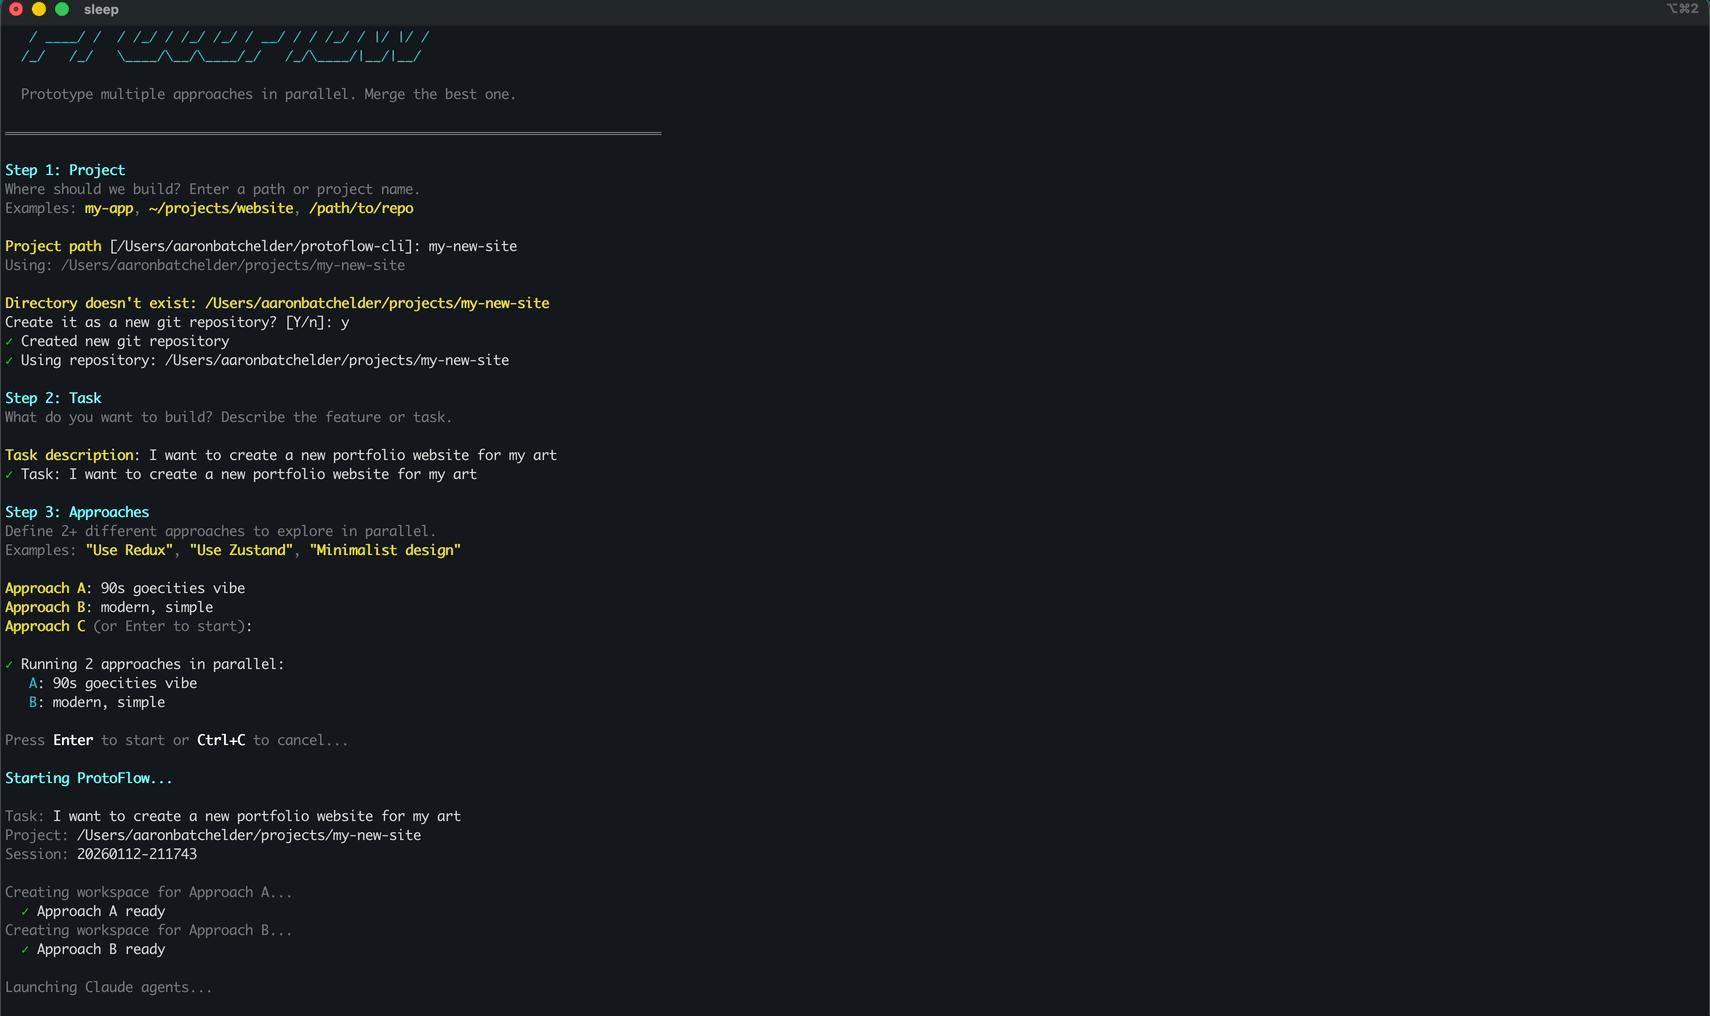Click the red close window button
This screenshot has height=1016, width=1710.
tap(16, 9)
